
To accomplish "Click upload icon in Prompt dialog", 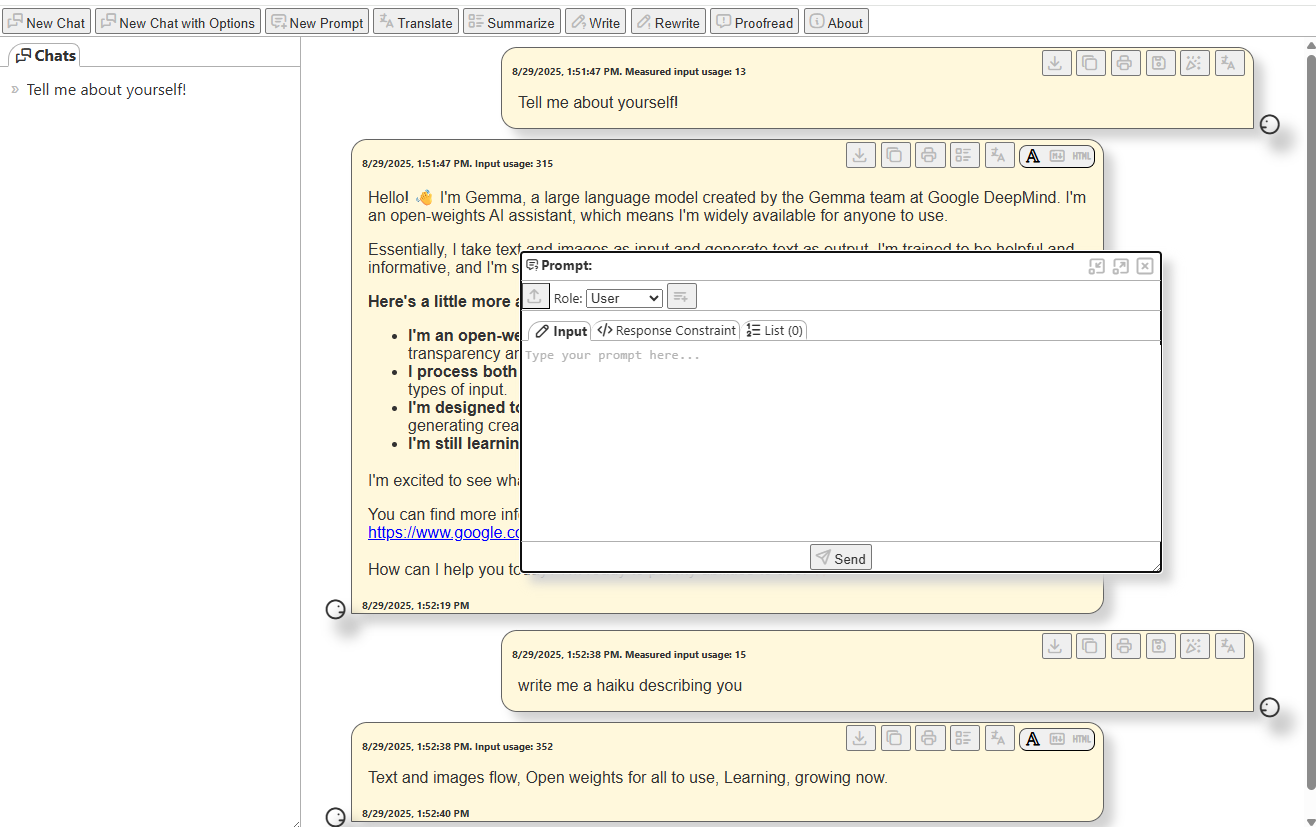I will [535, 297].
